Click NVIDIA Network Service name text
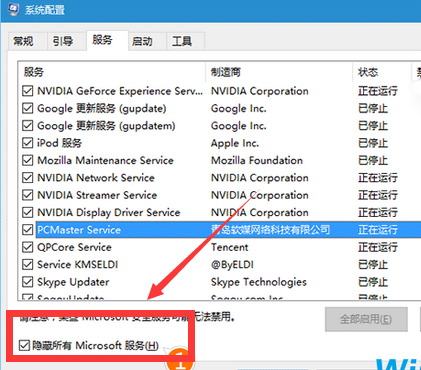Image resolution: width=421 pixels, height=370 pixels. (96, 178)
